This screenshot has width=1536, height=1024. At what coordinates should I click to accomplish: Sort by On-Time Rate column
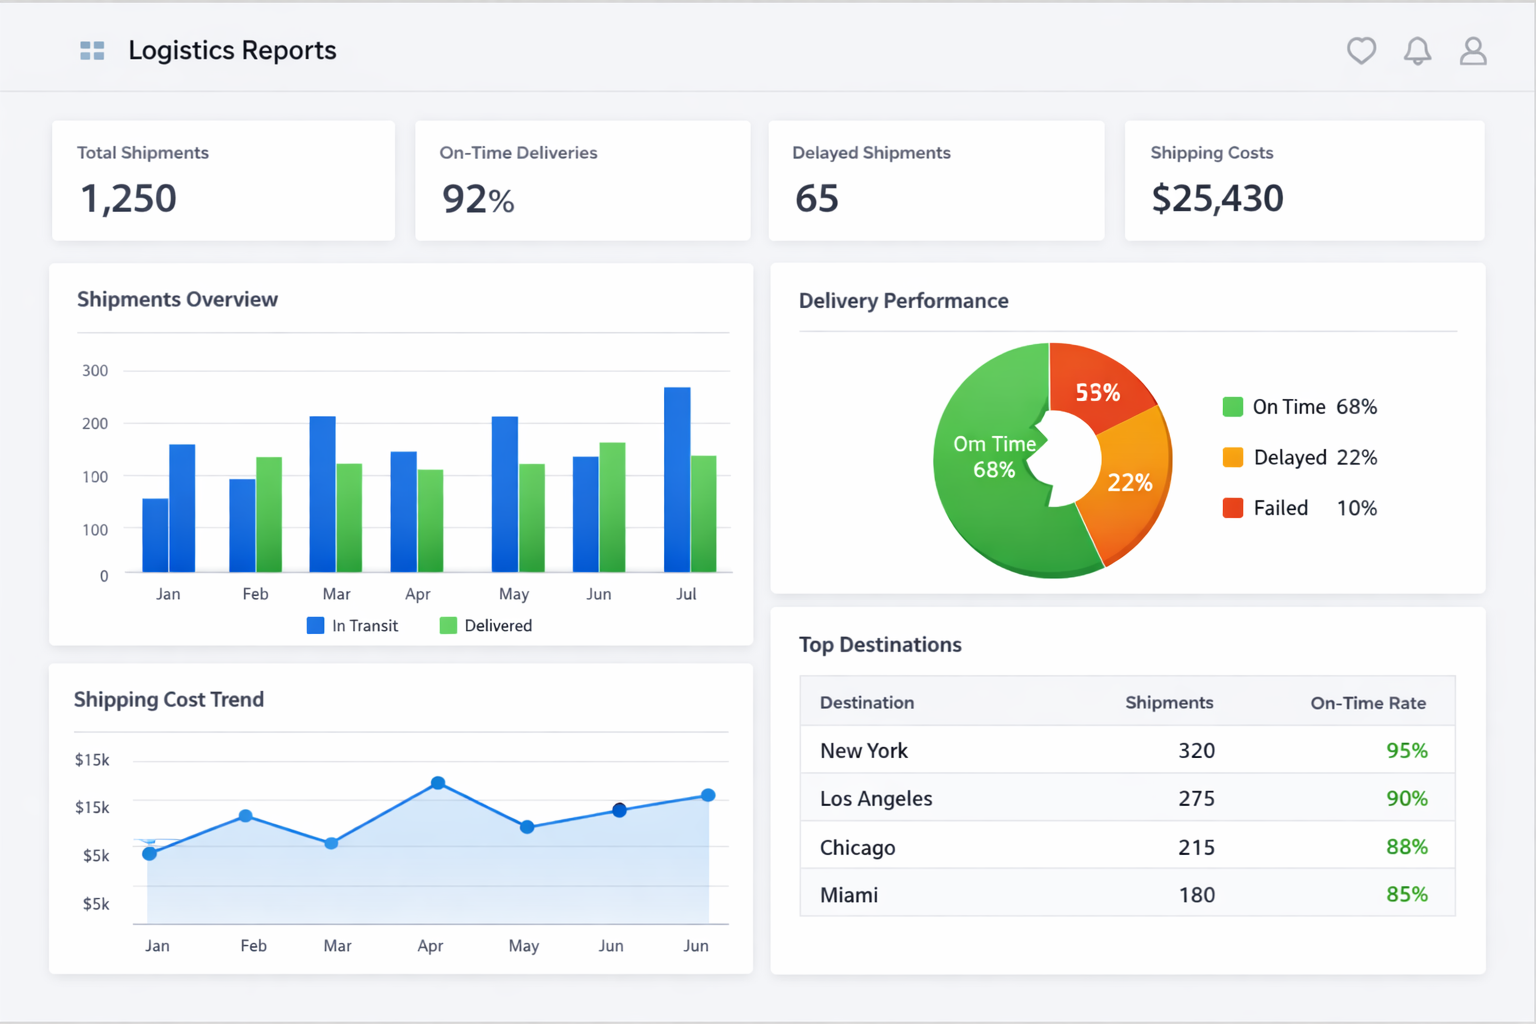1368,702
